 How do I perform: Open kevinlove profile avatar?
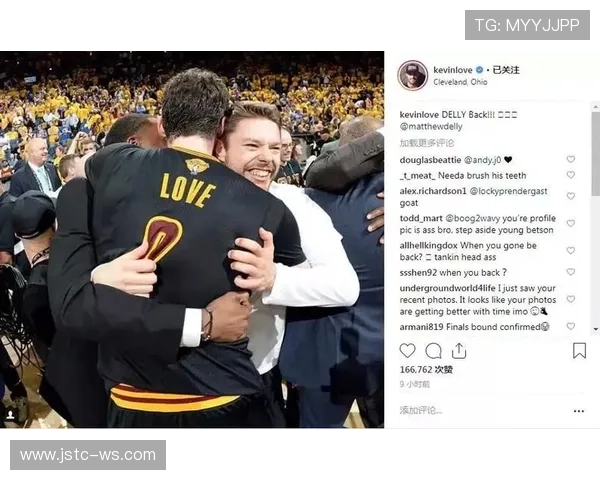point(412,75)
